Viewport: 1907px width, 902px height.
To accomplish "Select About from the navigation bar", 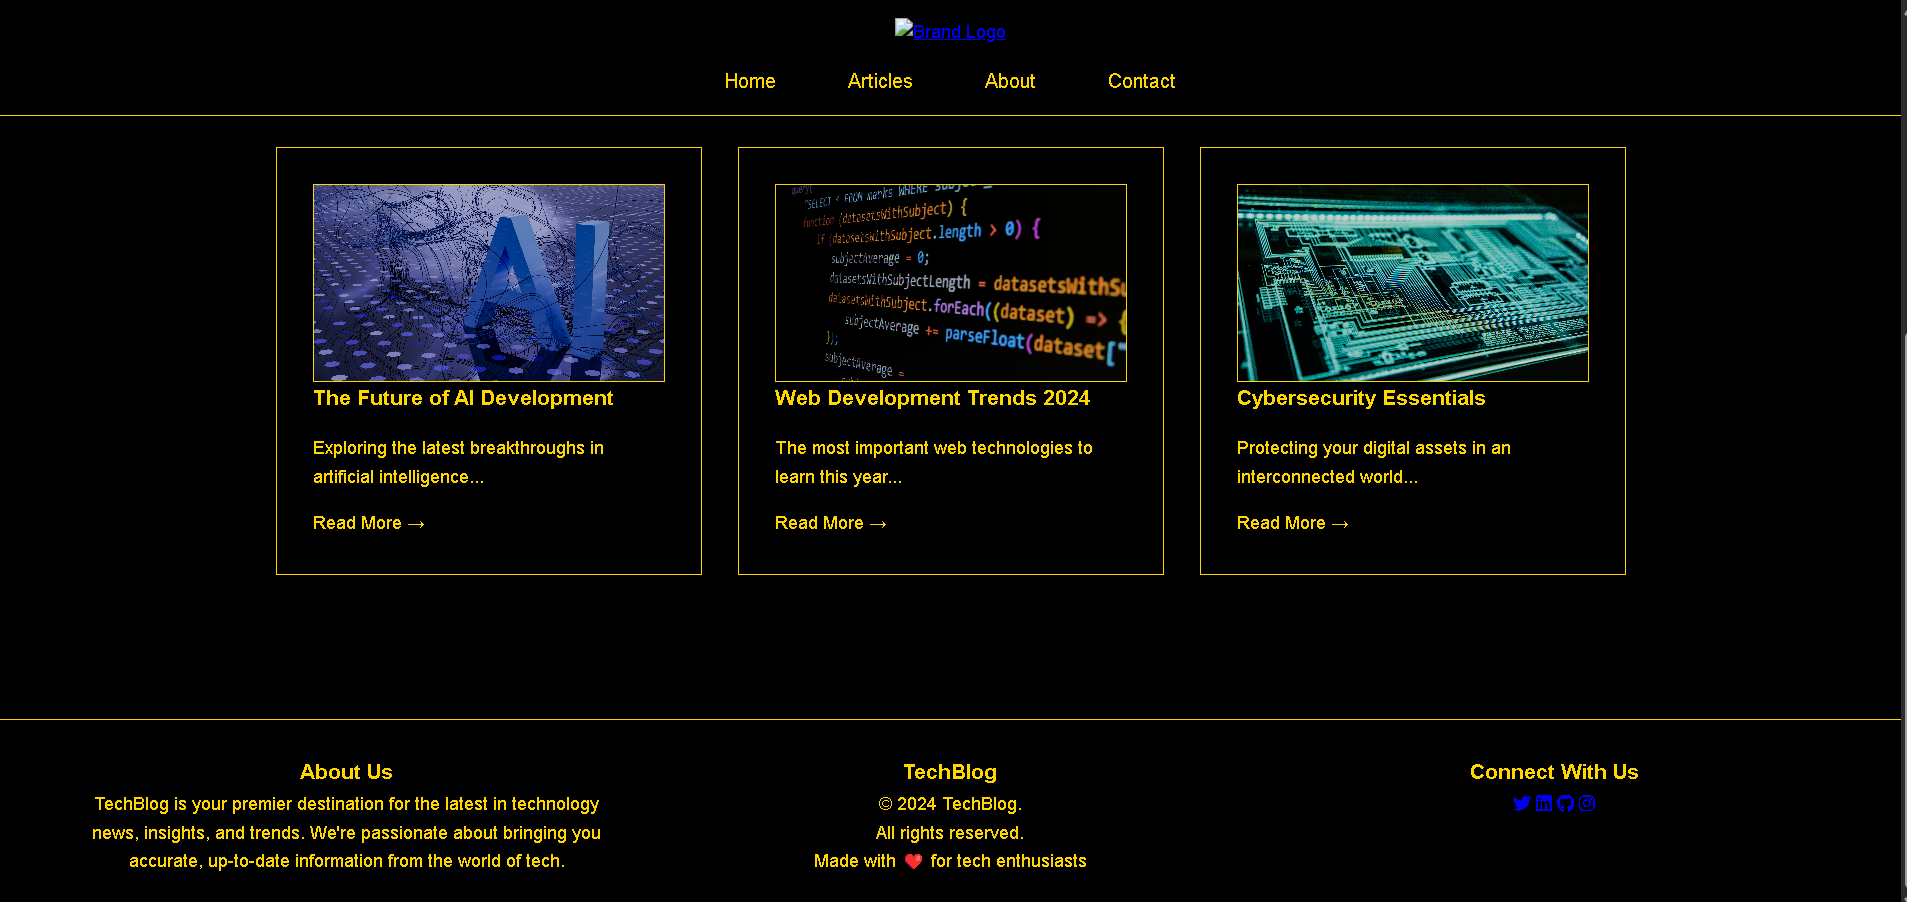I will (x=1010, y=81).
